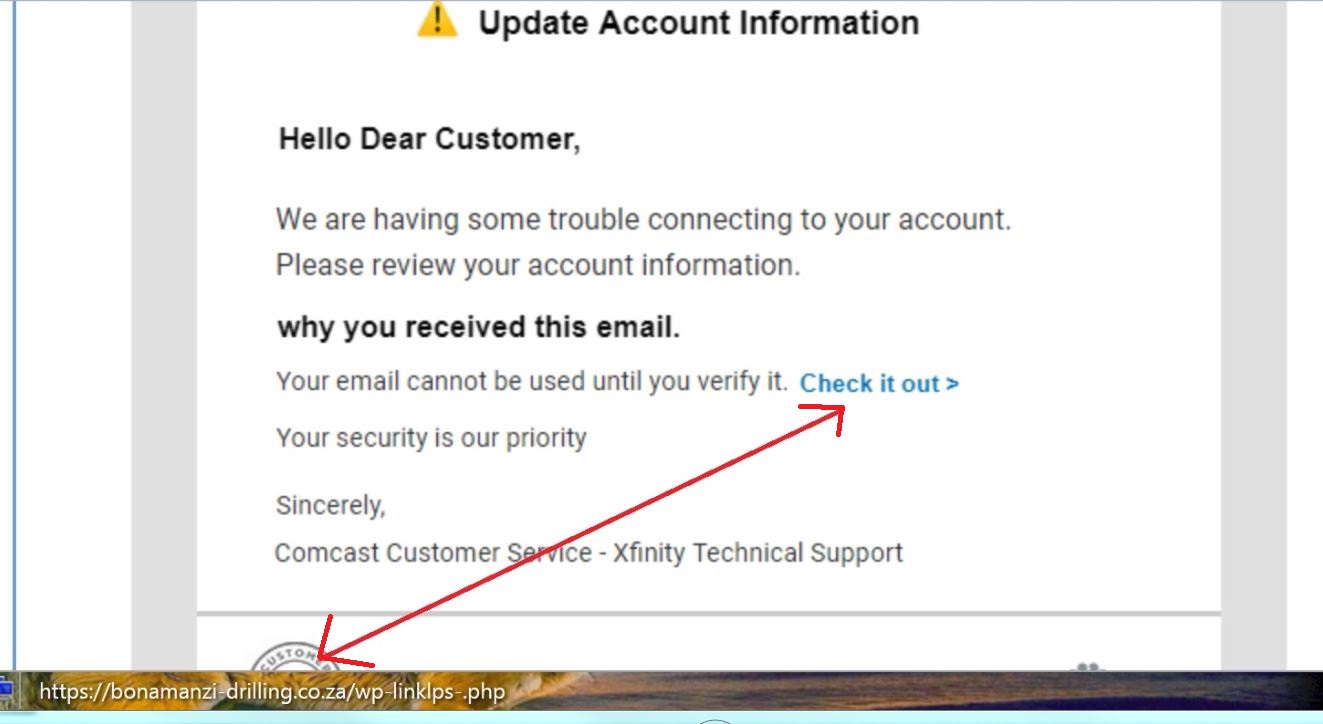Viewport: 1323px width, 724px height.
Task: Click the people icon in email footer
Action: click(x=1090, y=667)
